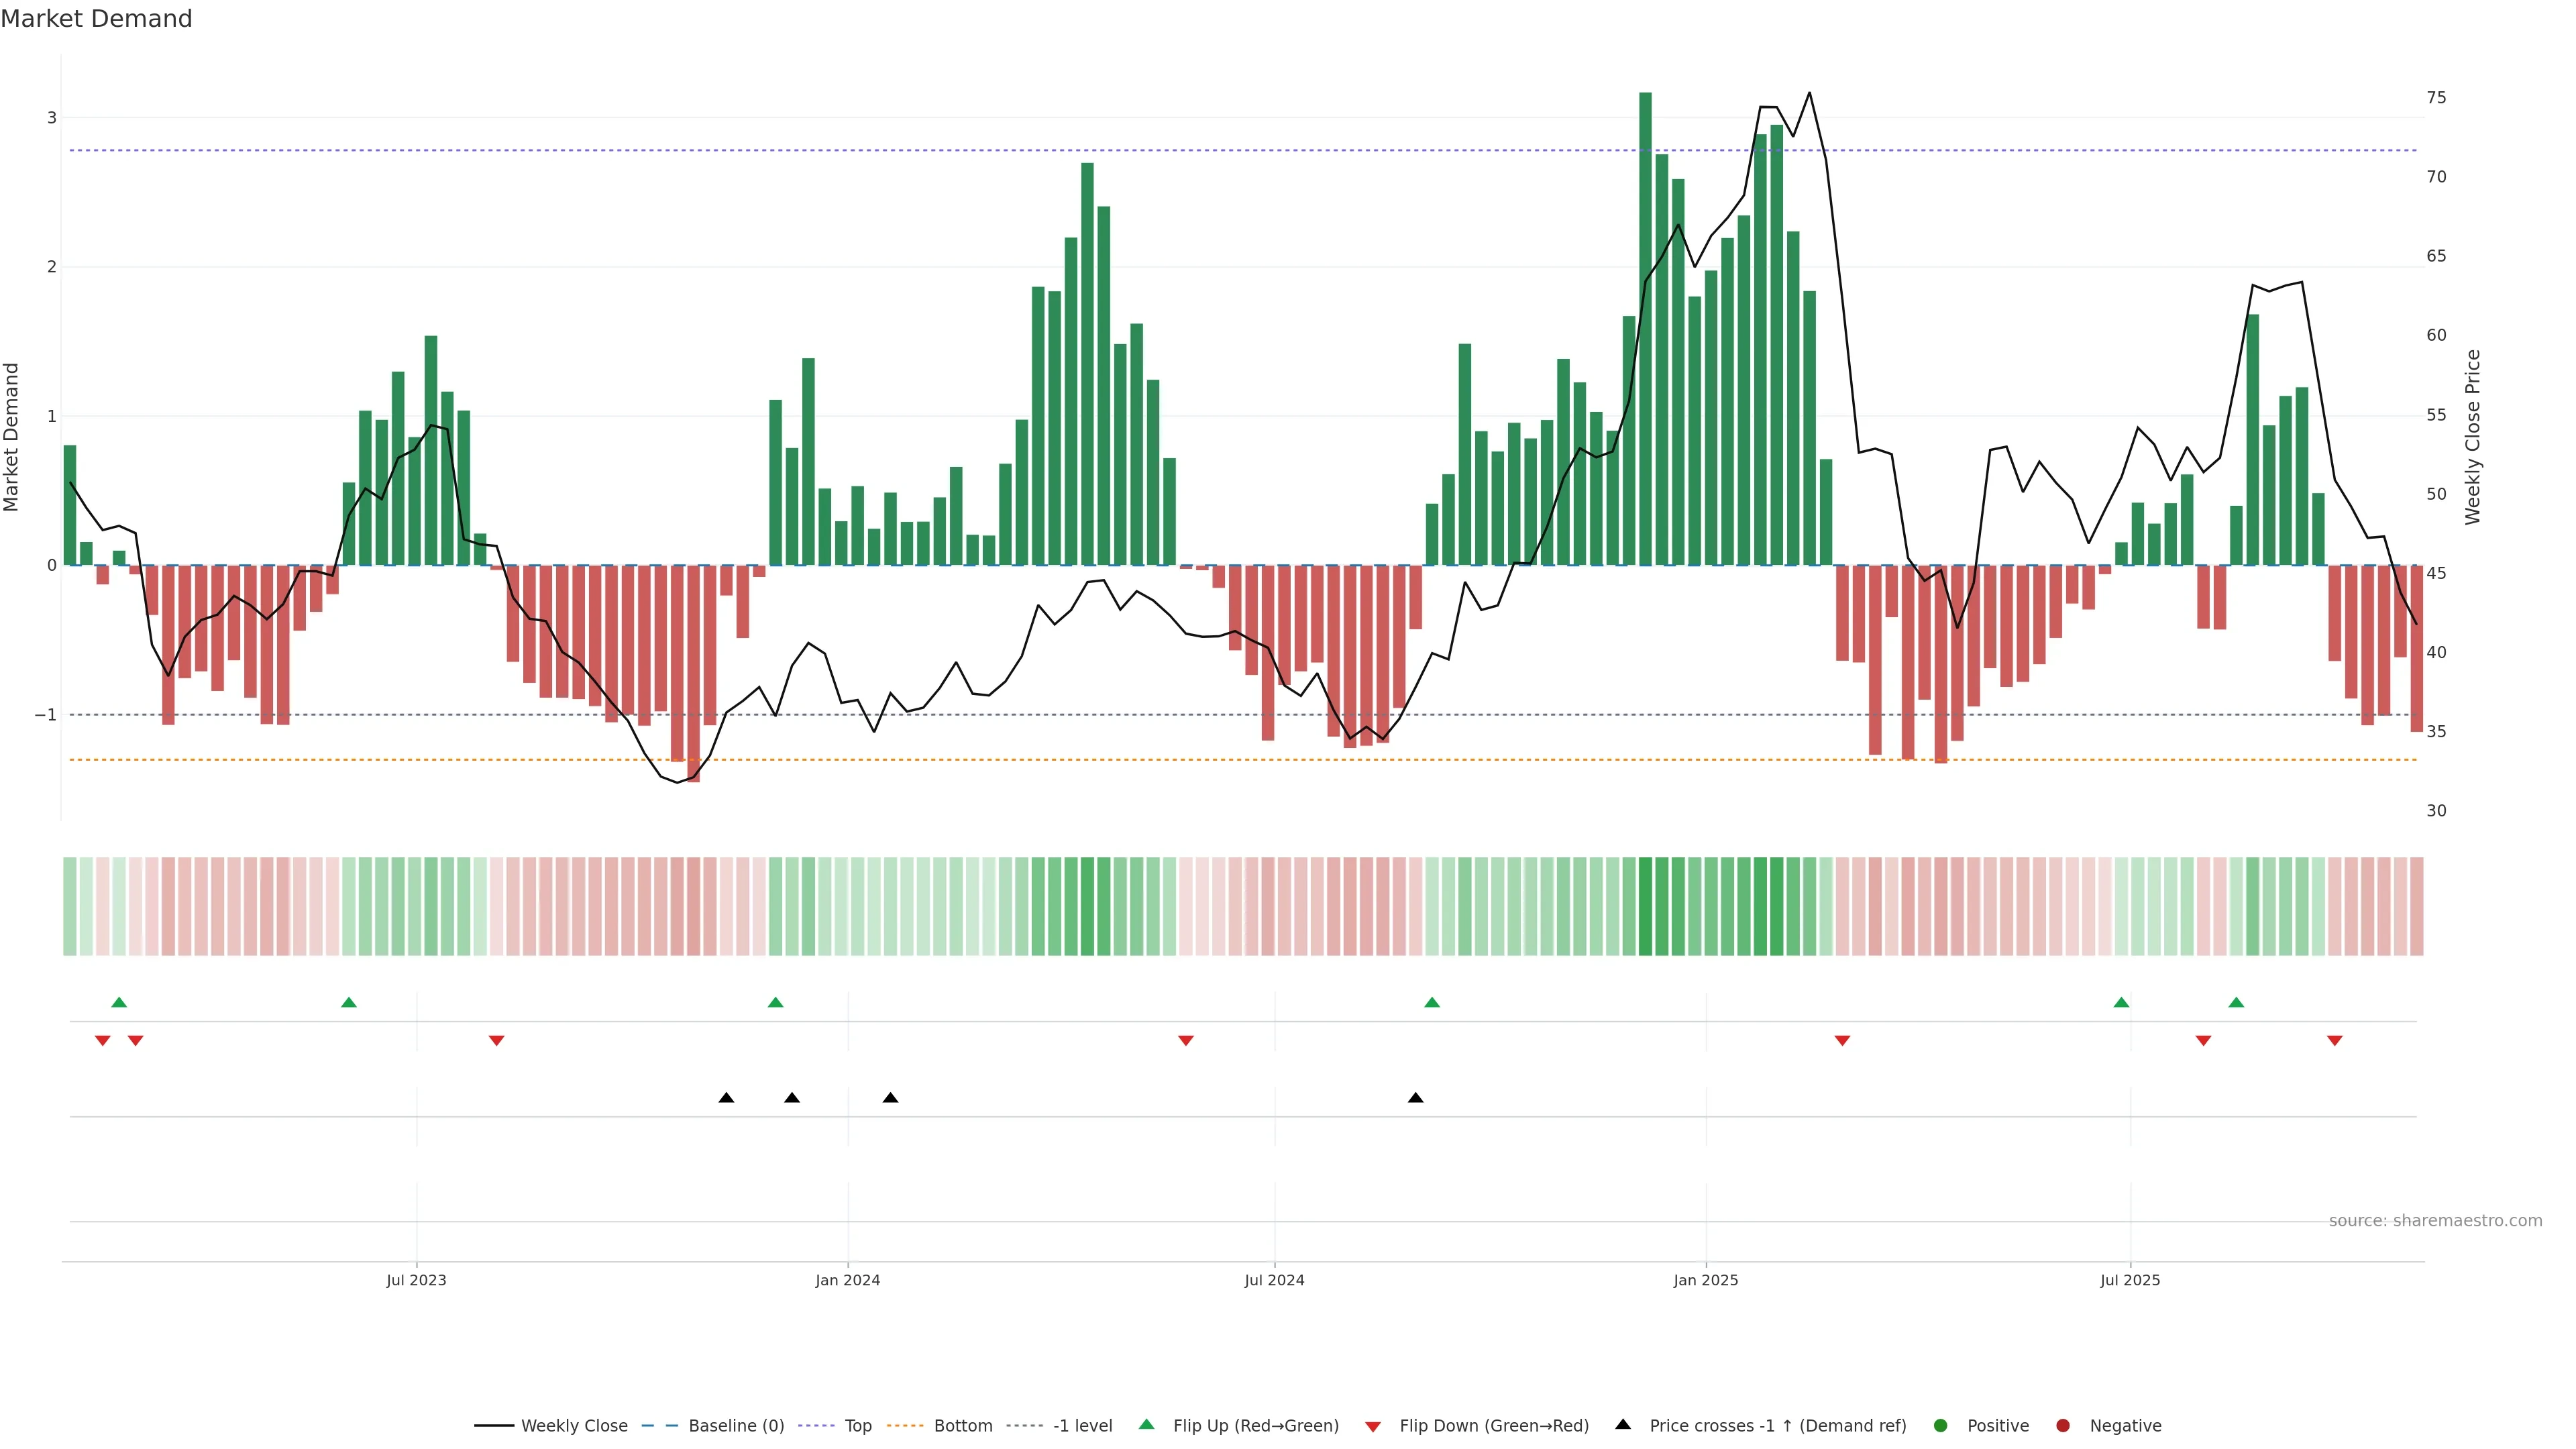Toggle the Top dotted-line legend entry
The height and width of the screenshot is (1449, 2576).
857,1425
